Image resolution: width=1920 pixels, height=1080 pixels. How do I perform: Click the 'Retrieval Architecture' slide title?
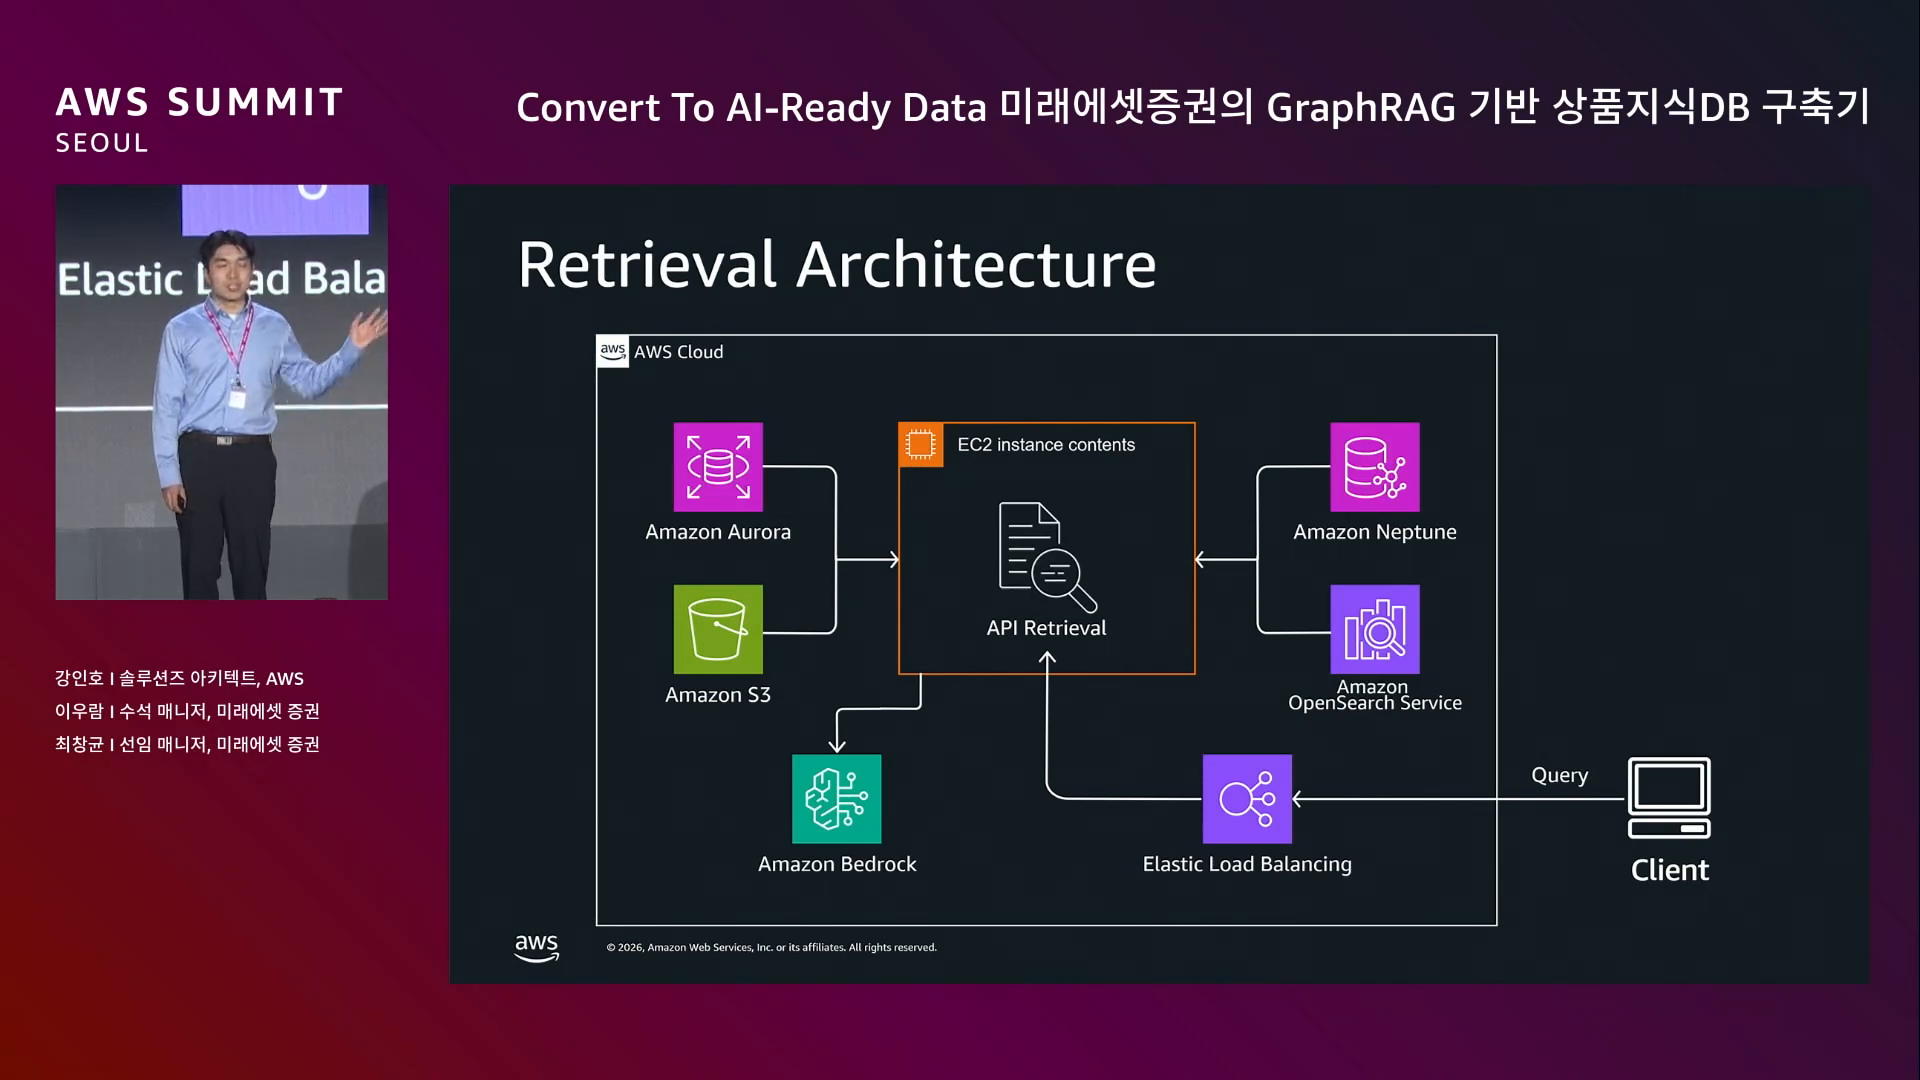pyautogui.click(x=837, y=265)
